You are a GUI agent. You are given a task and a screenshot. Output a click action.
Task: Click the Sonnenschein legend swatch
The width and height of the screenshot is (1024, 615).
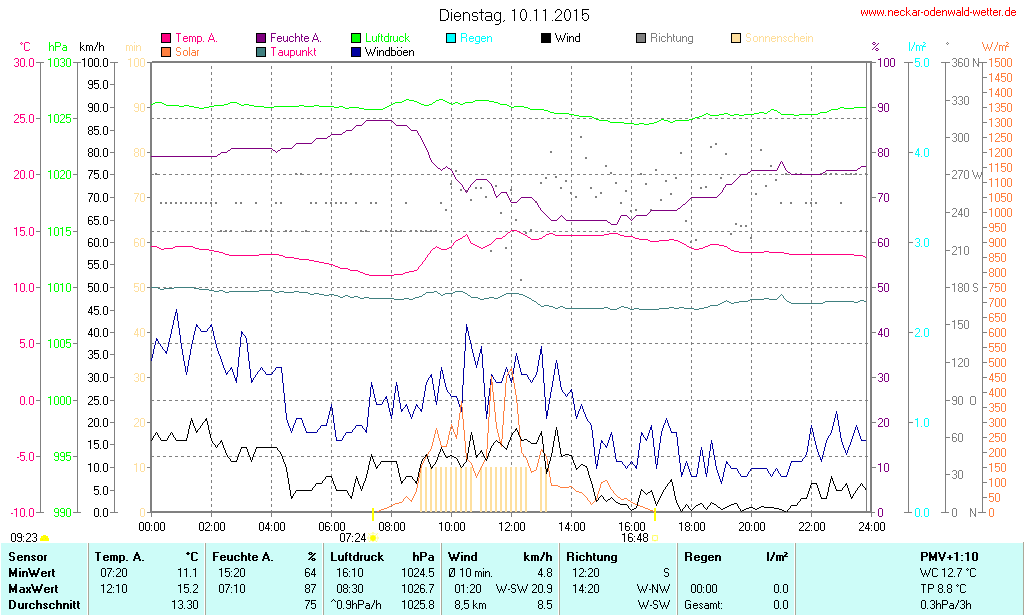[736, 39]
